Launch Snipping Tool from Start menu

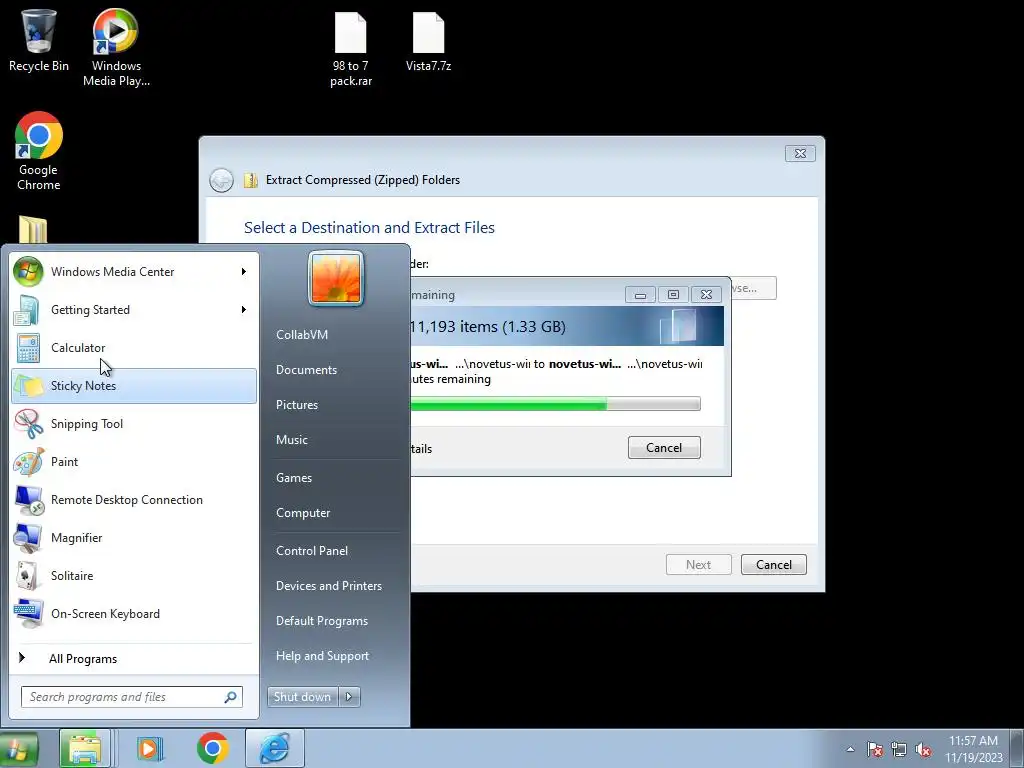[x=134, y=424]
